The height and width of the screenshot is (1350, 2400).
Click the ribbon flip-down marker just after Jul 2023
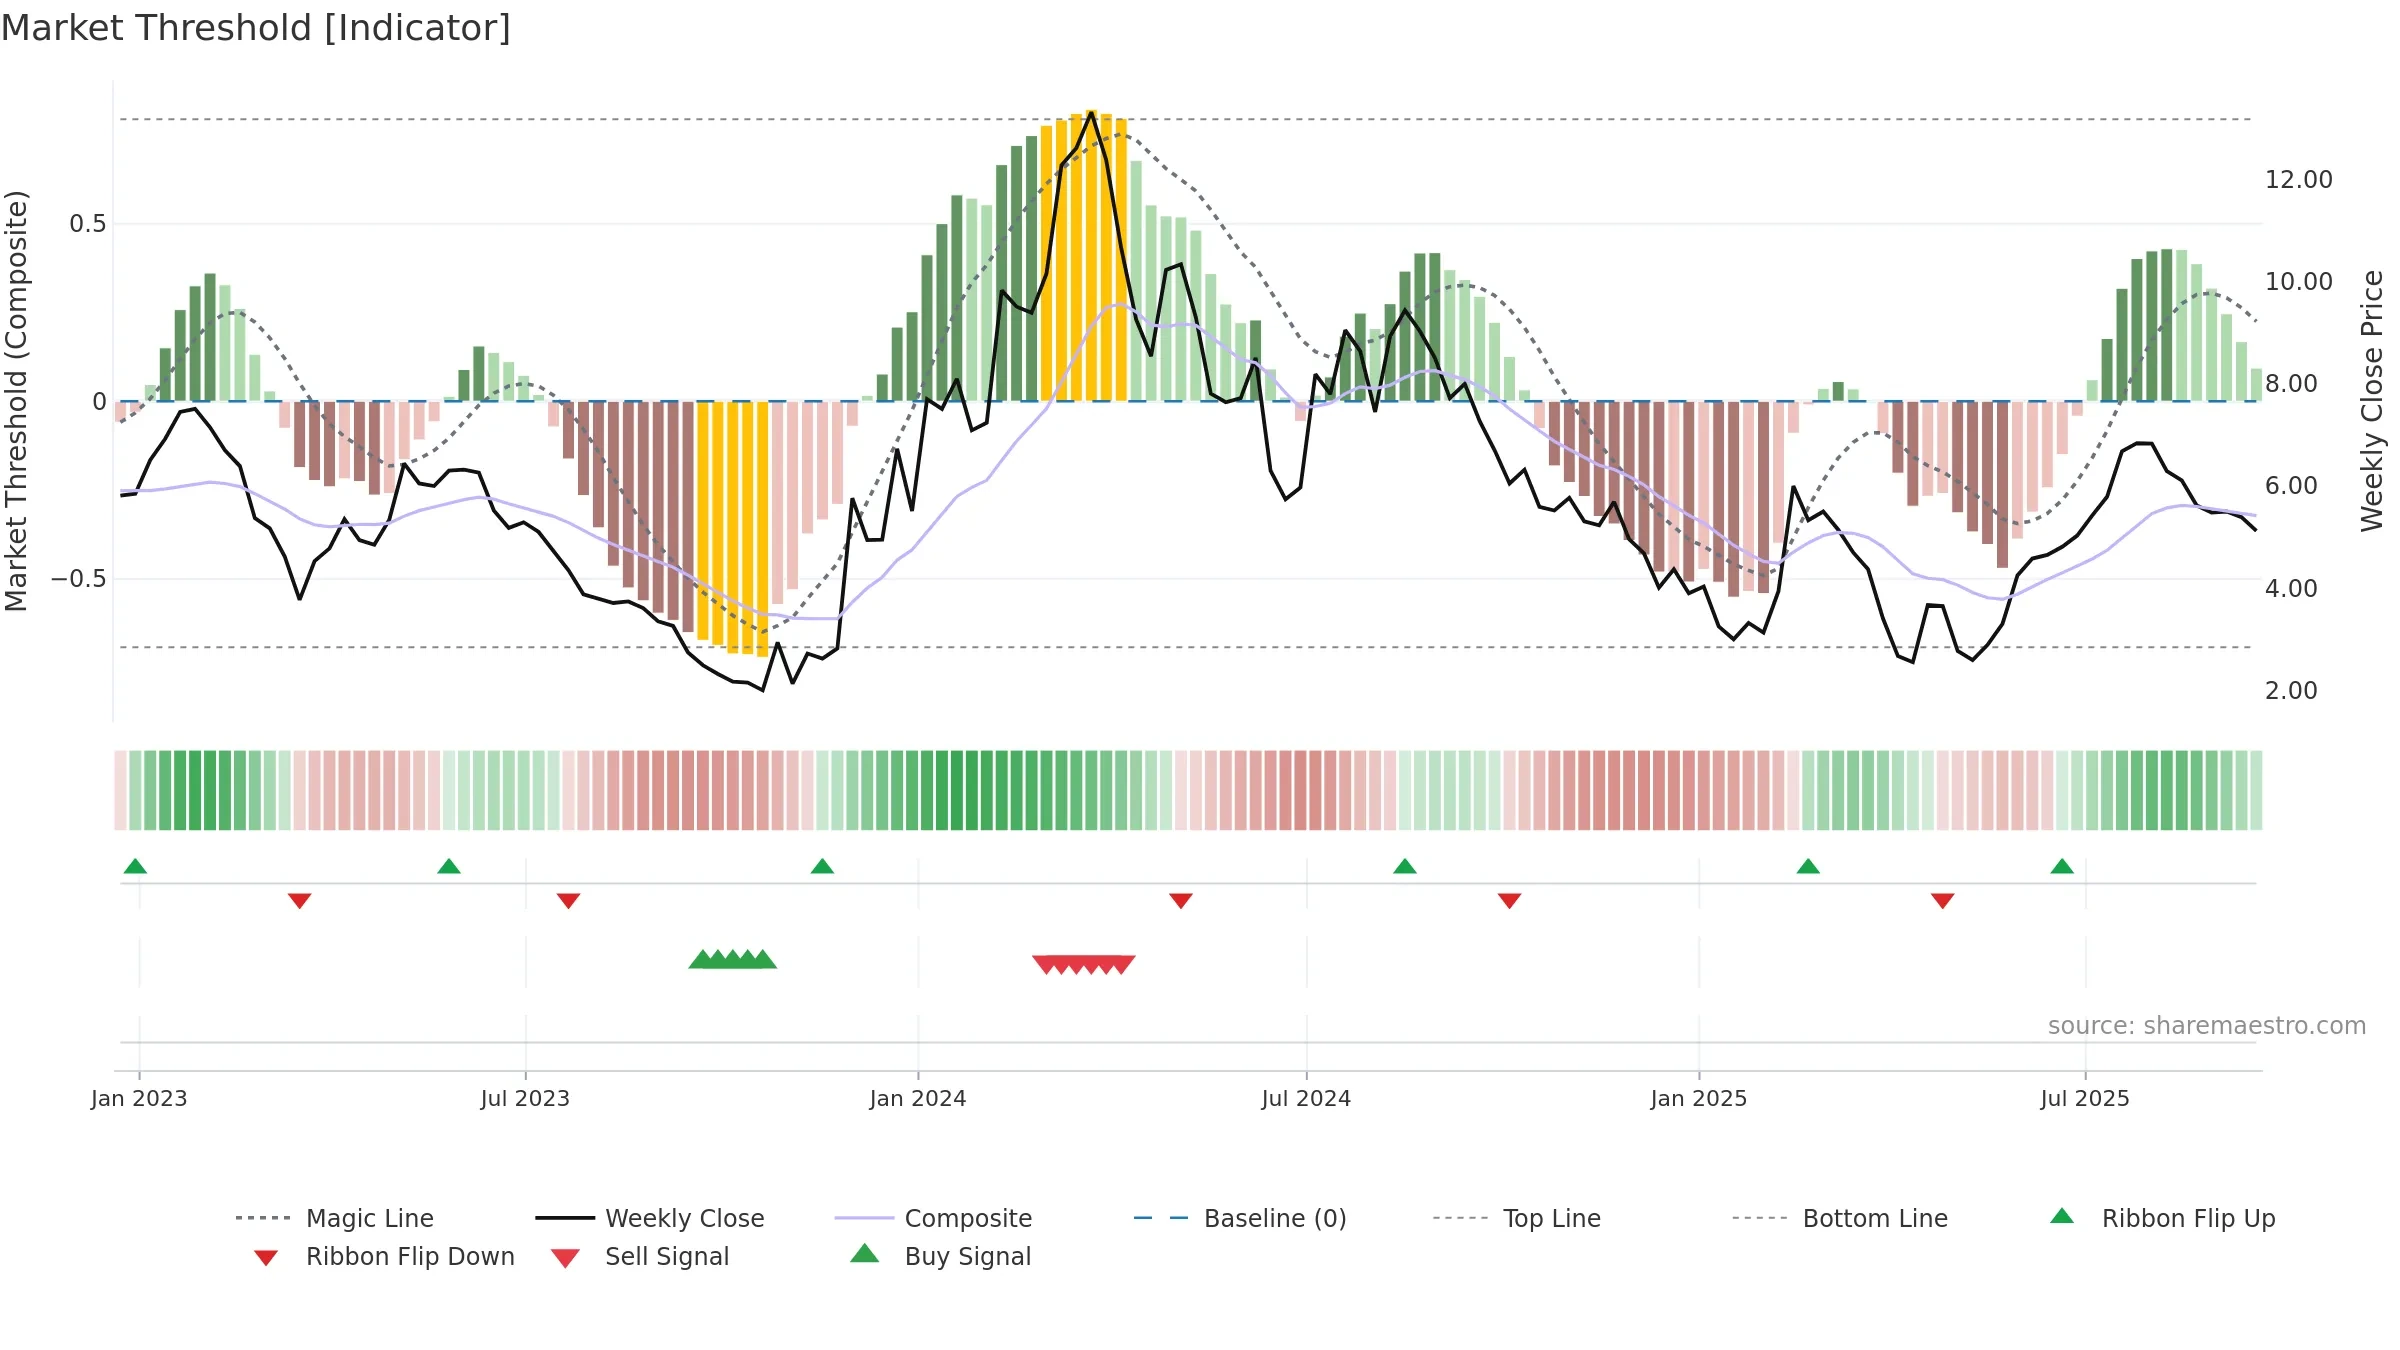568,901
